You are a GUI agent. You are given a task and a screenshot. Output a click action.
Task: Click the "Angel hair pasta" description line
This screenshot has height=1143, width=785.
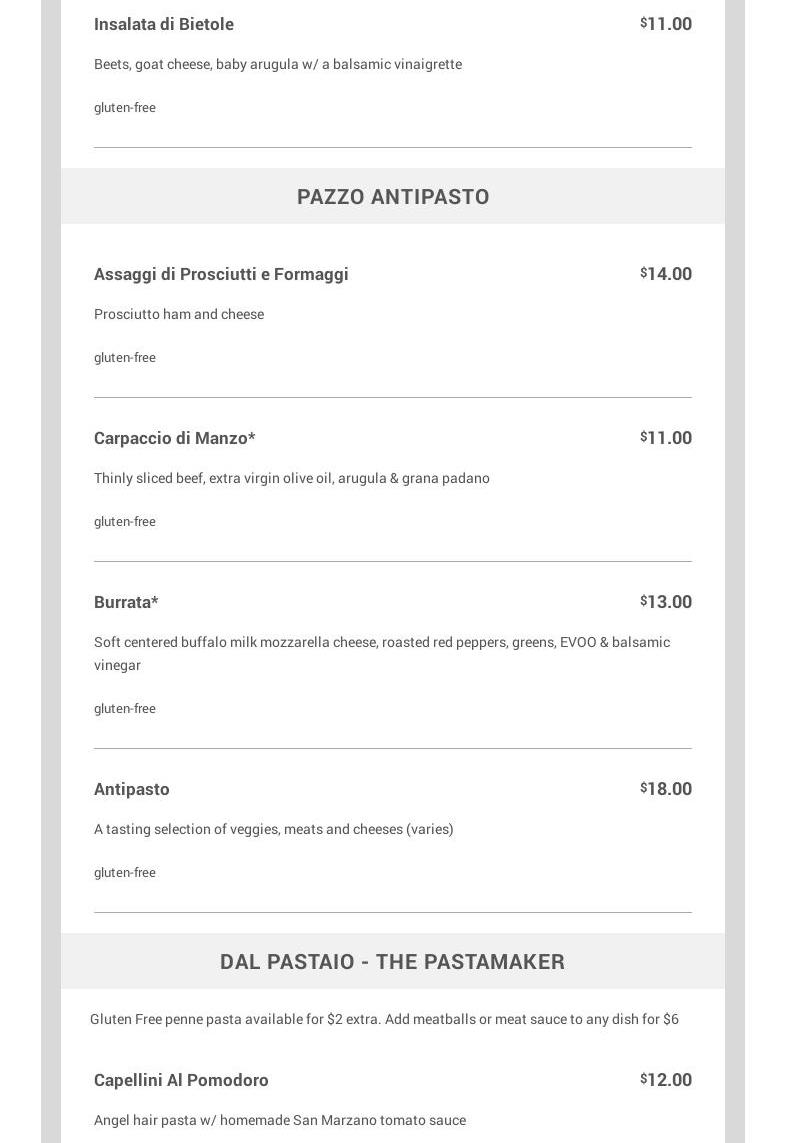click(x=280, y=1120)
